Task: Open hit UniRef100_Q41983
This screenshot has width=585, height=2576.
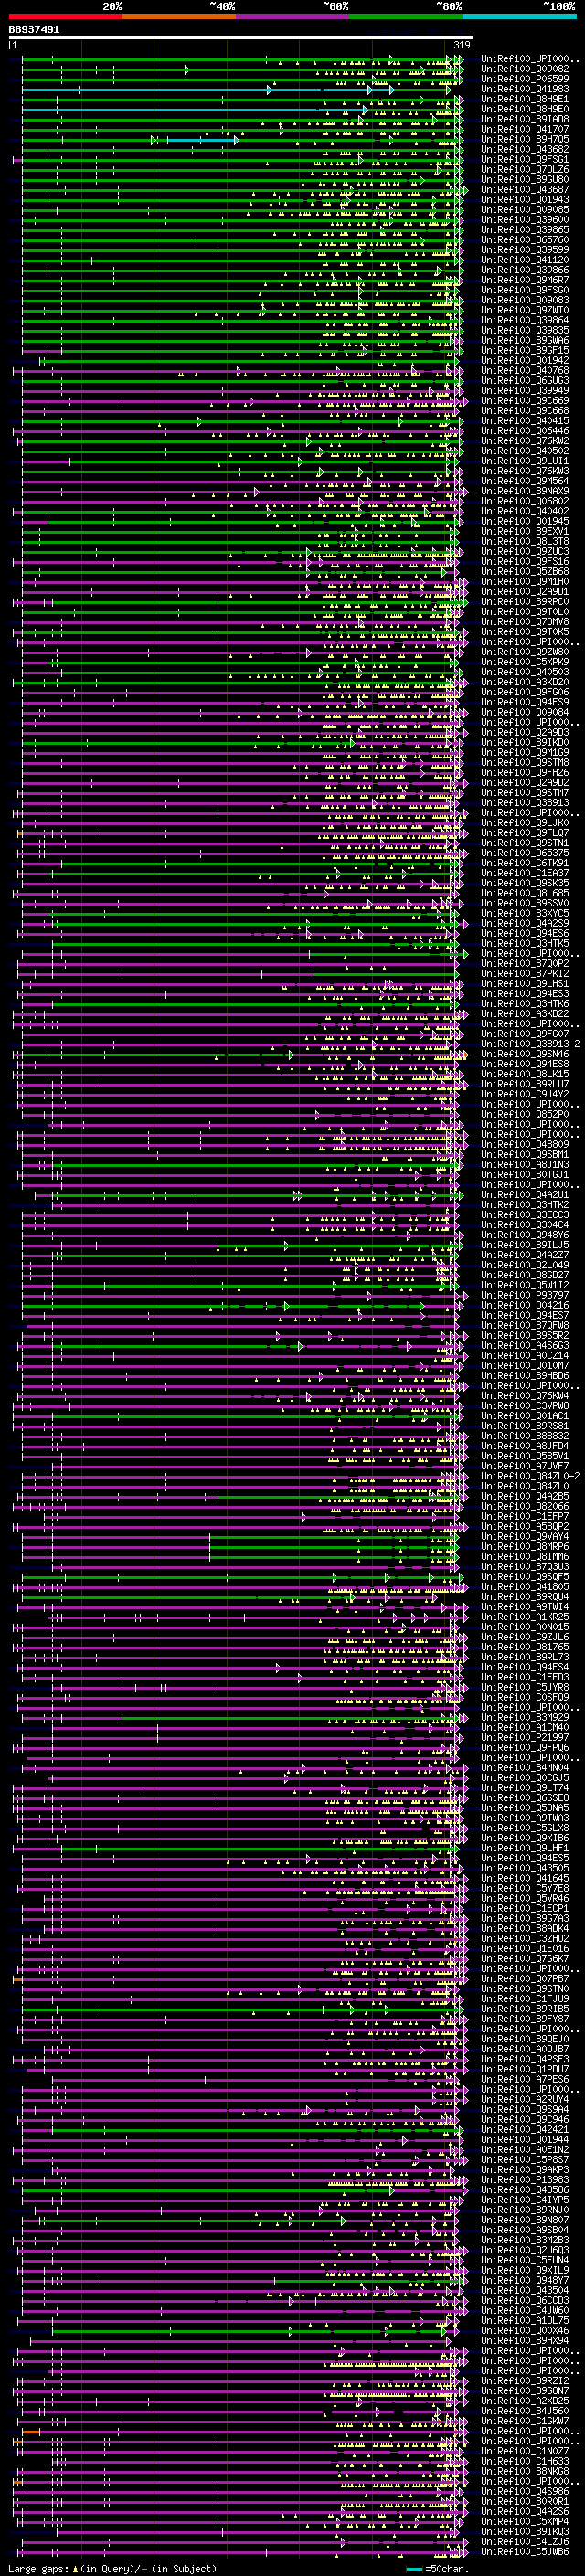Action: click(x=525, y=89)
